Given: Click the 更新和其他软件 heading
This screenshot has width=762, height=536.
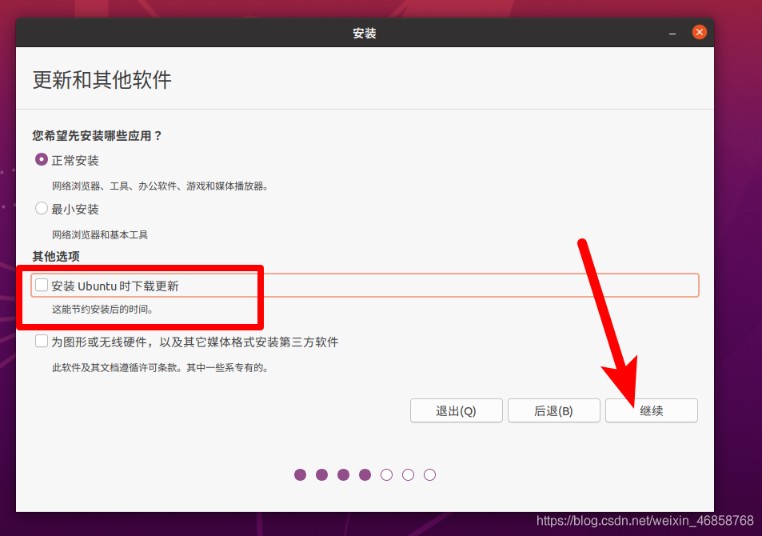Looking at the screenshot, I should tap(102, 80).
